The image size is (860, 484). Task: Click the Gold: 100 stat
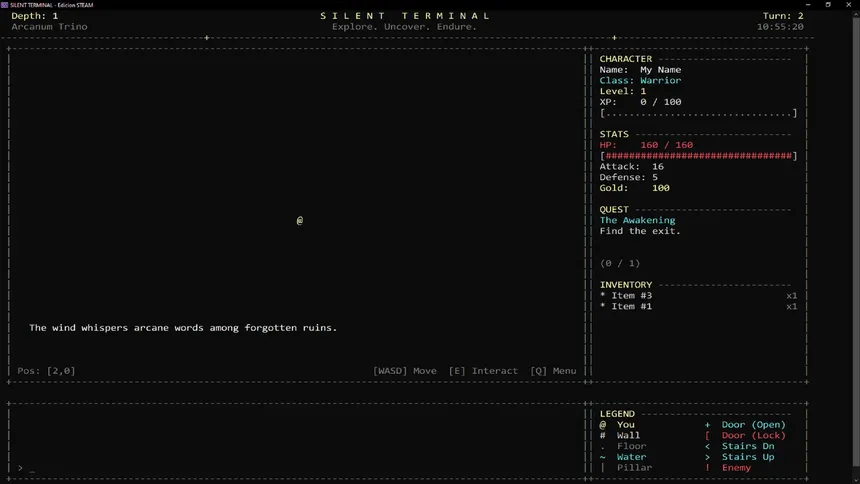(635, 188)
